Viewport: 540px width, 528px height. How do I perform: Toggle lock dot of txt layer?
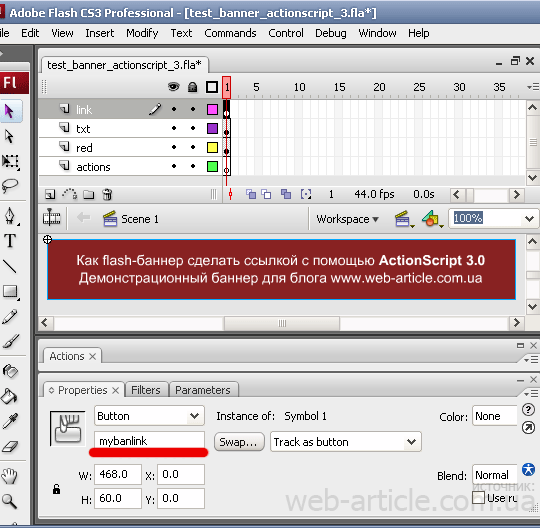pos(193,128)
